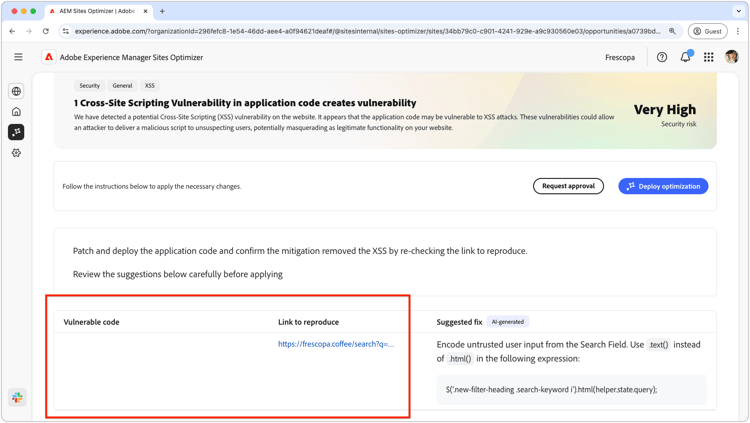Click the 'Review the suggestions below carefully' text
The image size is (750, 423).
(177, 274)
